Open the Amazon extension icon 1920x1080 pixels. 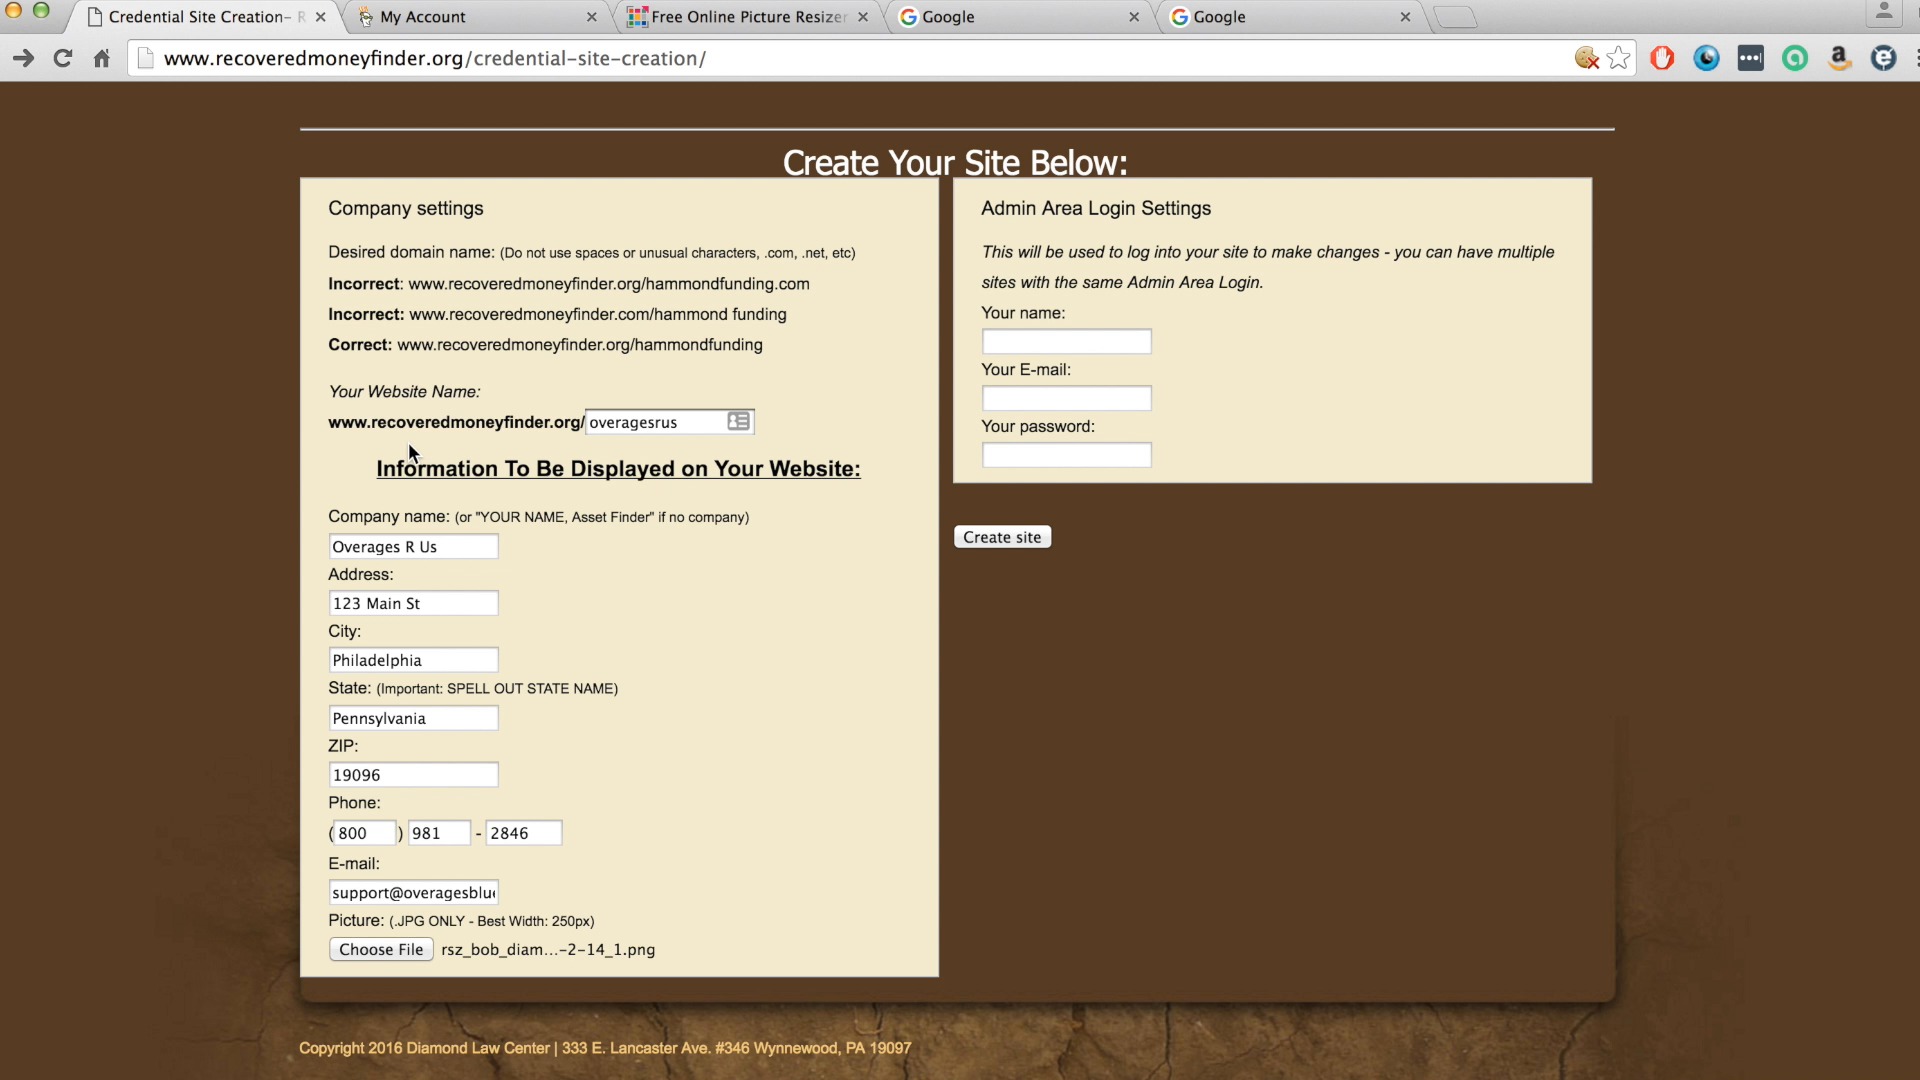pyautogui.click(x=1839, y=58)
